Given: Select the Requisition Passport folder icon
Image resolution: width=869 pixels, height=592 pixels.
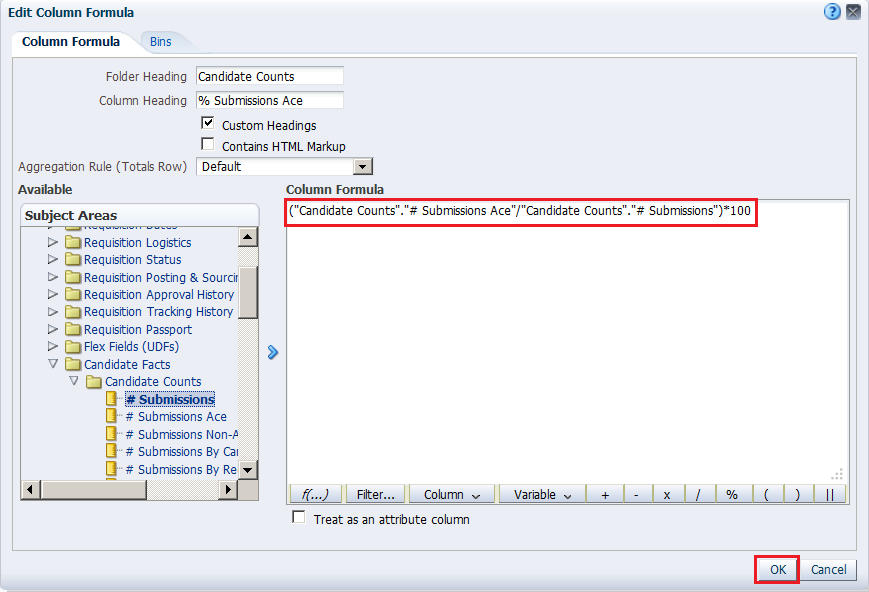Looking at the screenshot, I should coord(73,329).
